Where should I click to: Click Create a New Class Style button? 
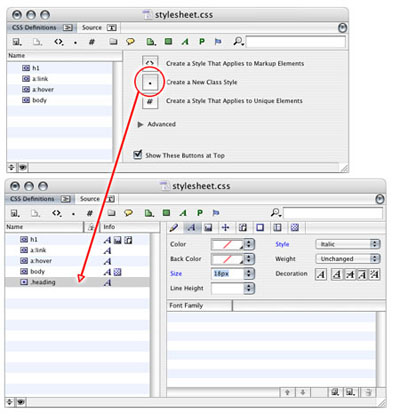(150, 82)
